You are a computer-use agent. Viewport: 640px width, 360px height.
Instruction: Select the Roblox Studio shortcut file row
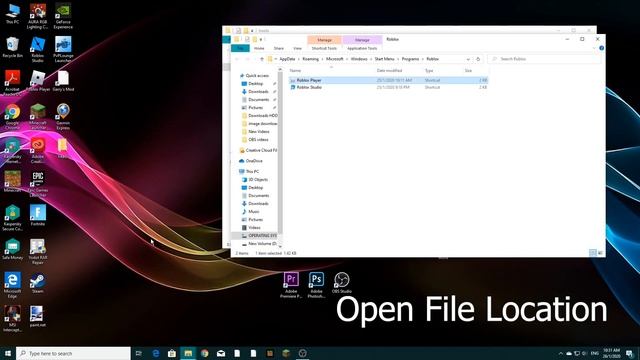coord(388,87)
